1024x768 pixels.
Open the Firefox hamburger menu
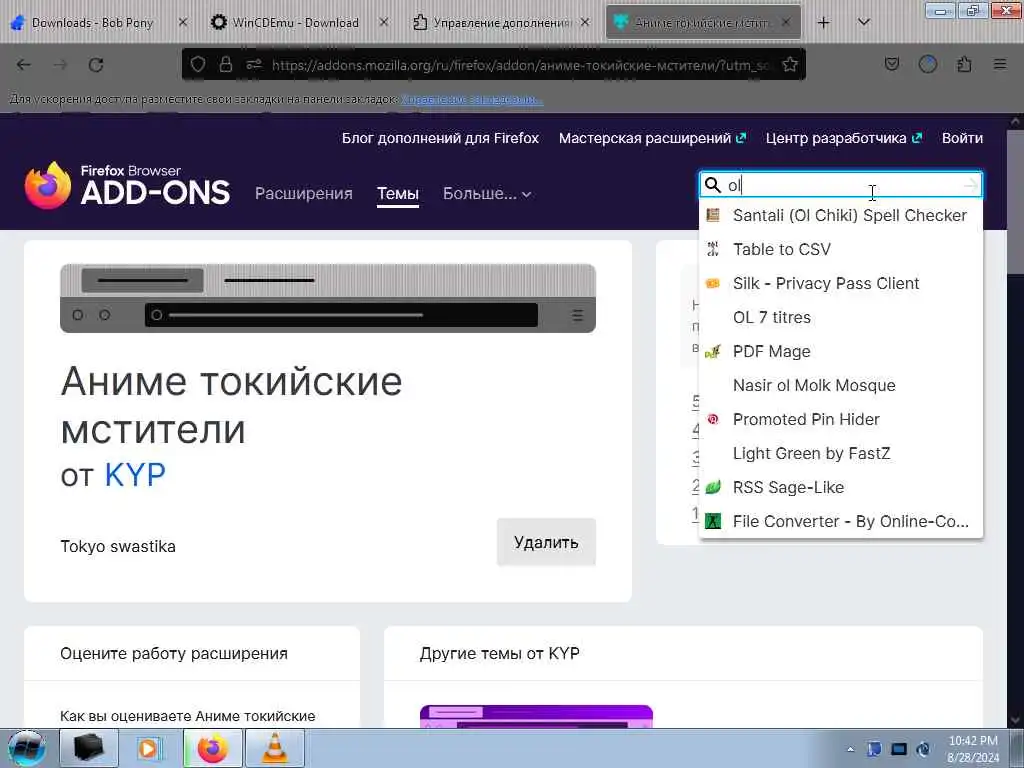click(x=1000, y=64)
